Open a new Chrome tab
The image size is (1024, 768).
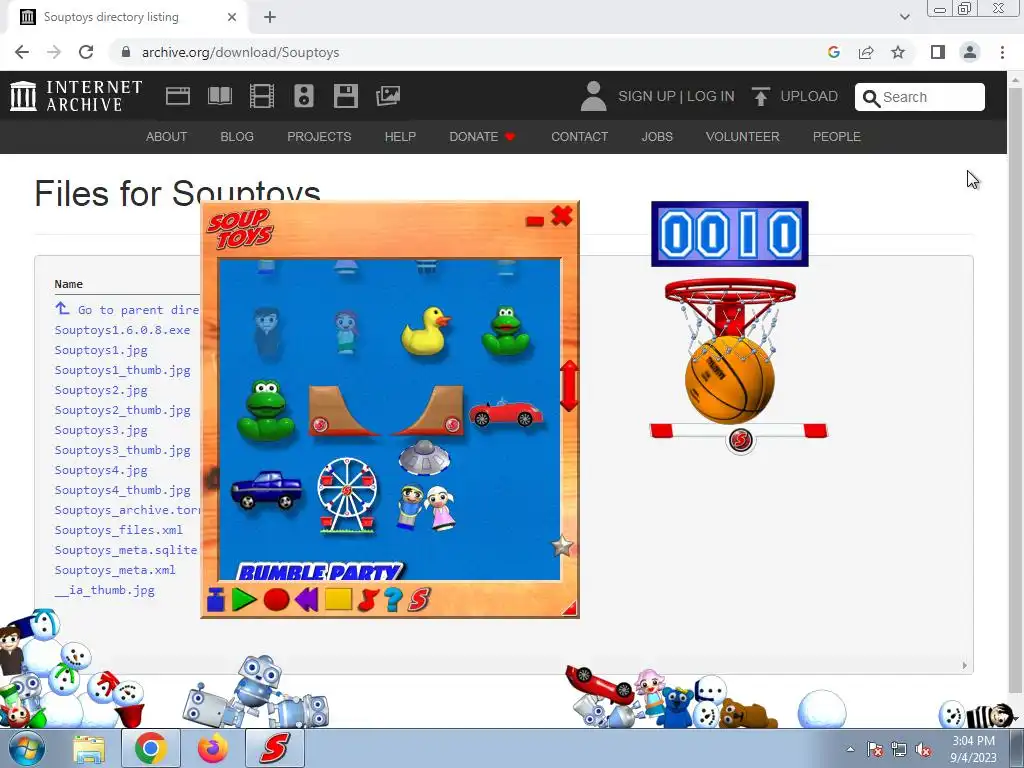(270, 17)
